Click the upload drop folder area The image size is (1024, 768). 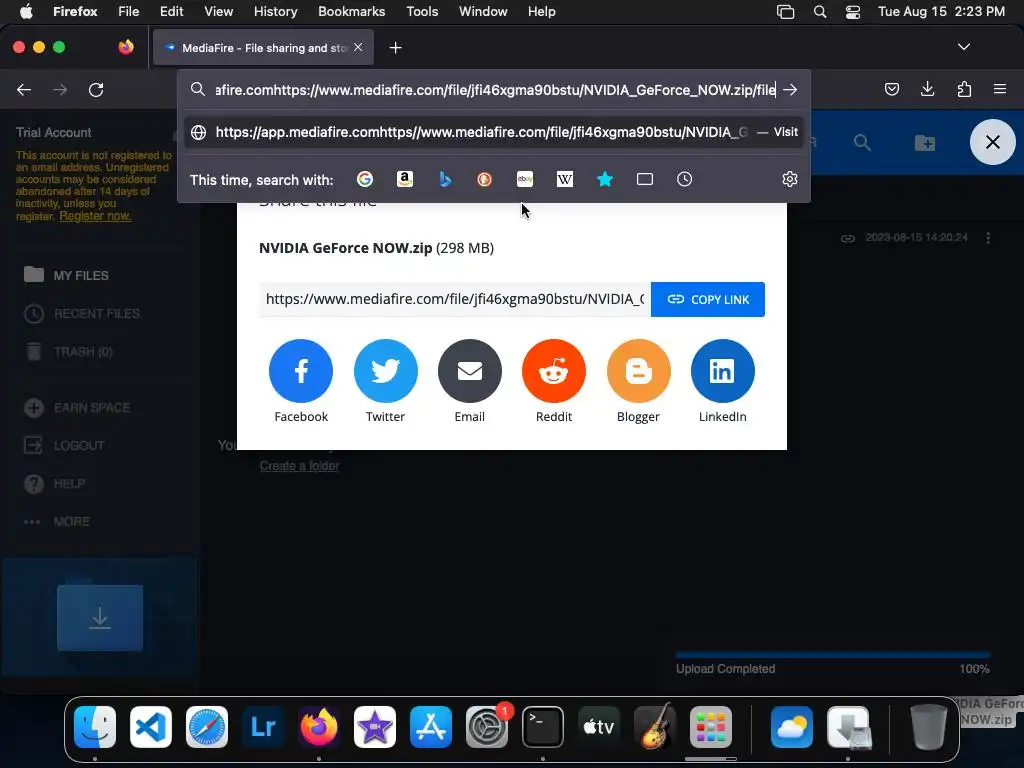click(x=100, y=618)
